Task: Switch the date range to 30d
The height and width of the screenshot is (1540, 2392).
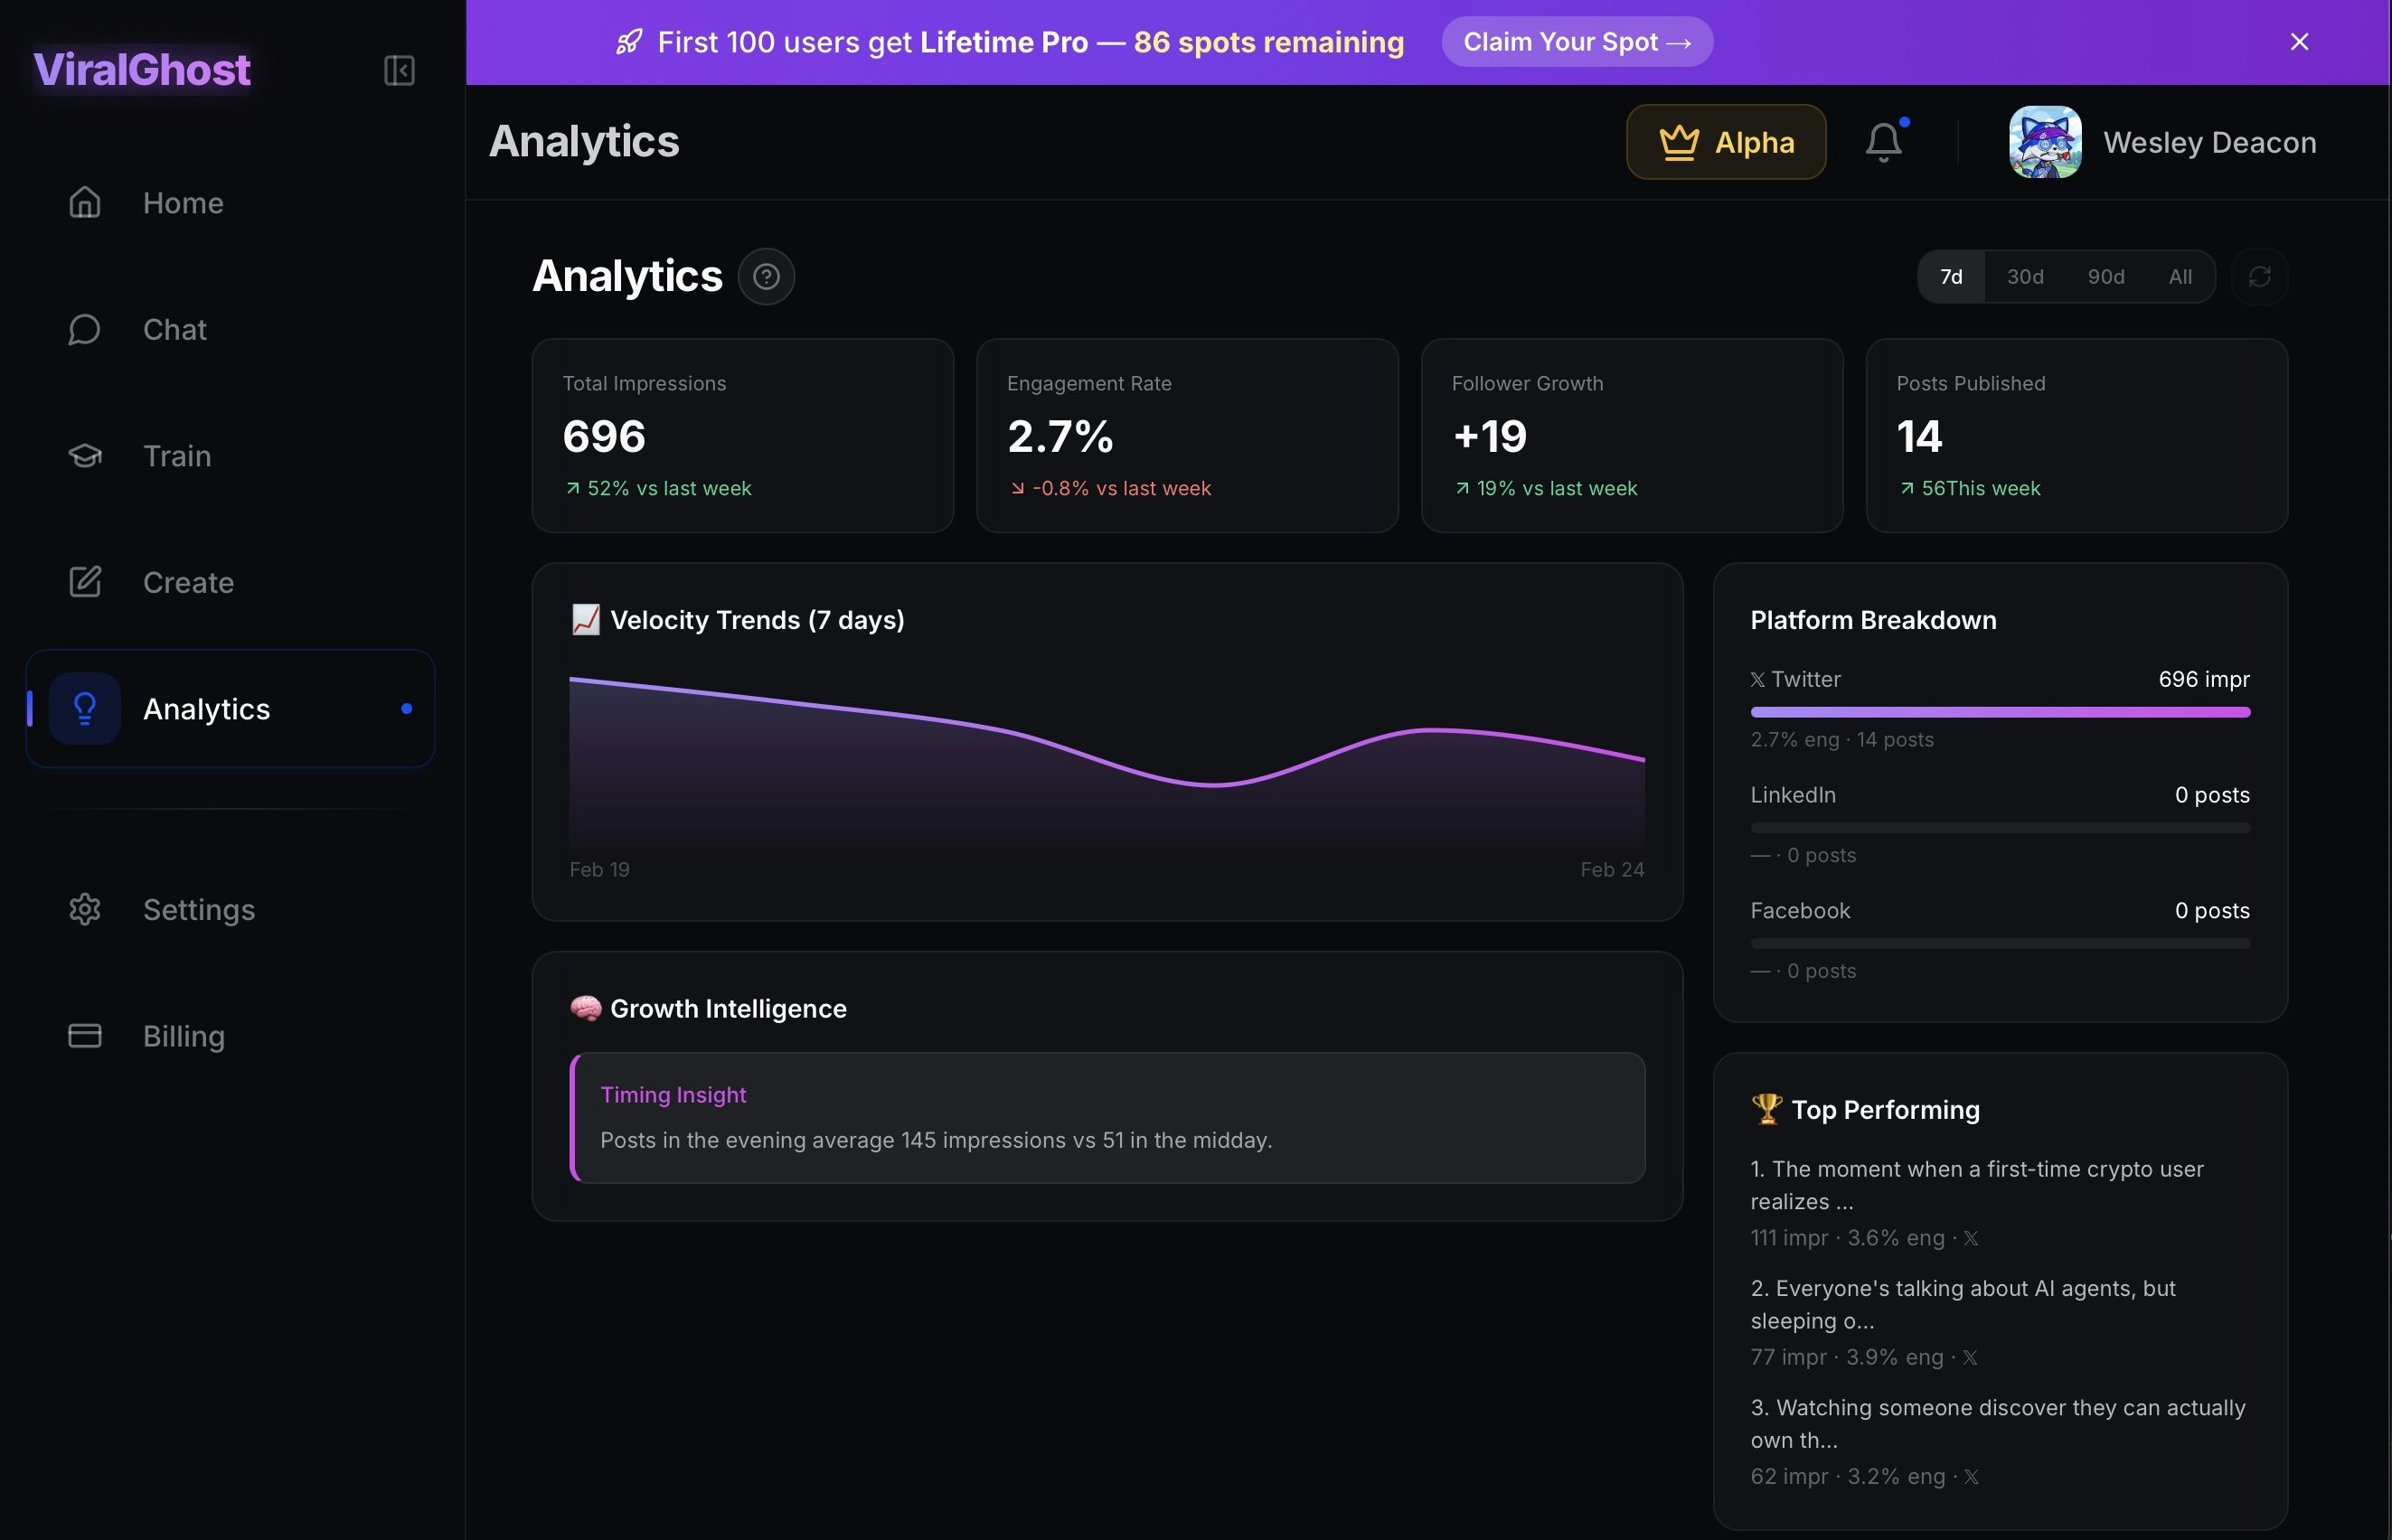Action: click(x=2024, y=276)
